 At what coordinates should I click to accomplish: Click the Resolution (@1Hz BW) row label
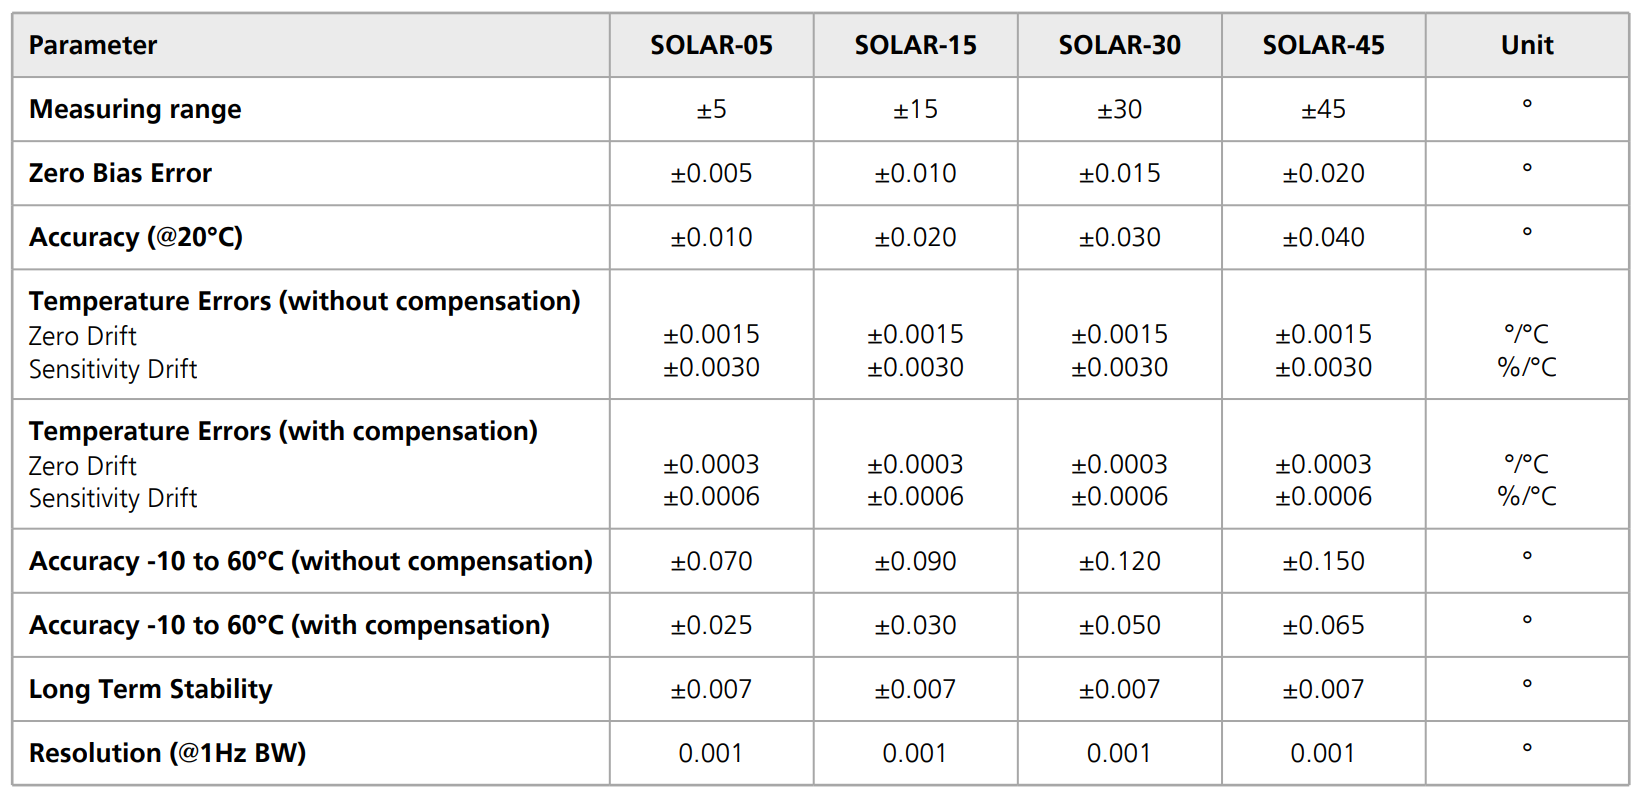(x=167, y=754)
